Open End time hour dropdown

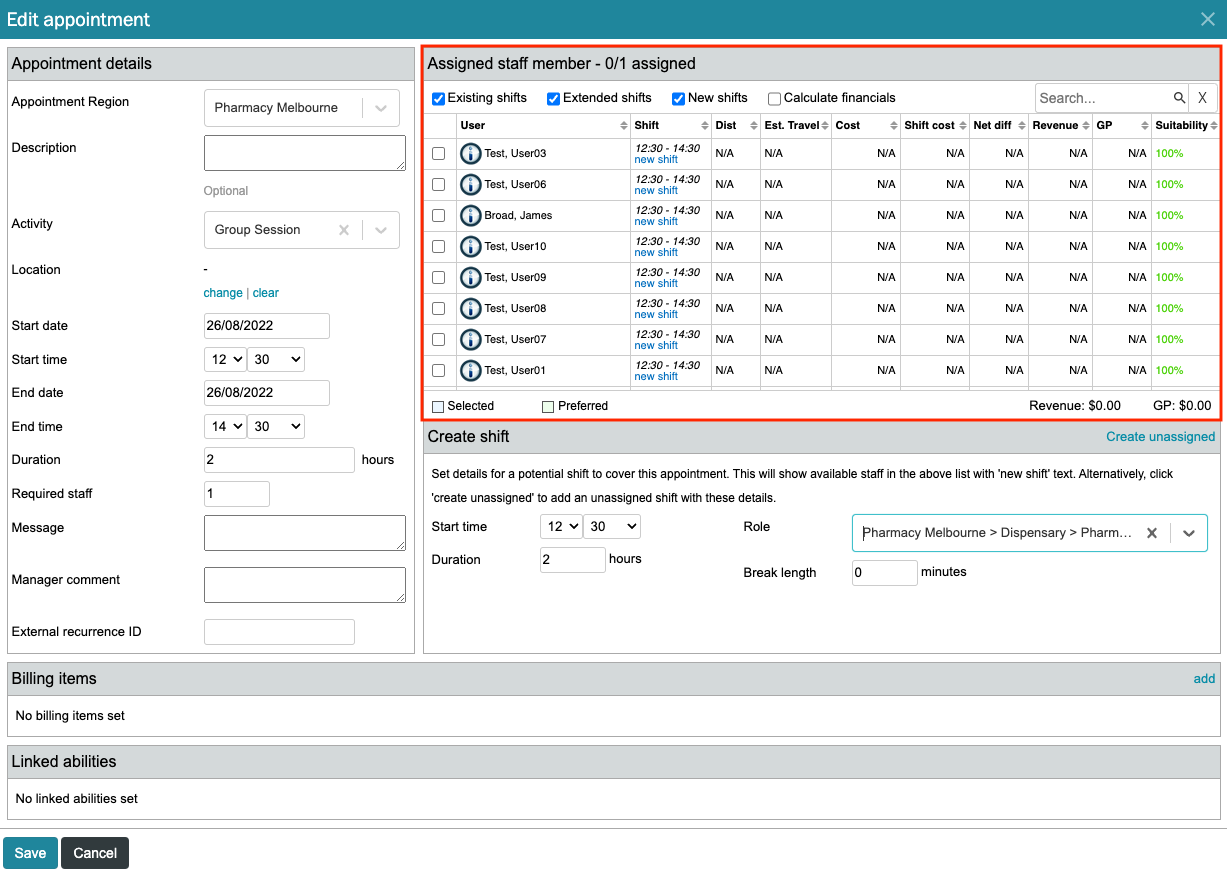point(225,427)
